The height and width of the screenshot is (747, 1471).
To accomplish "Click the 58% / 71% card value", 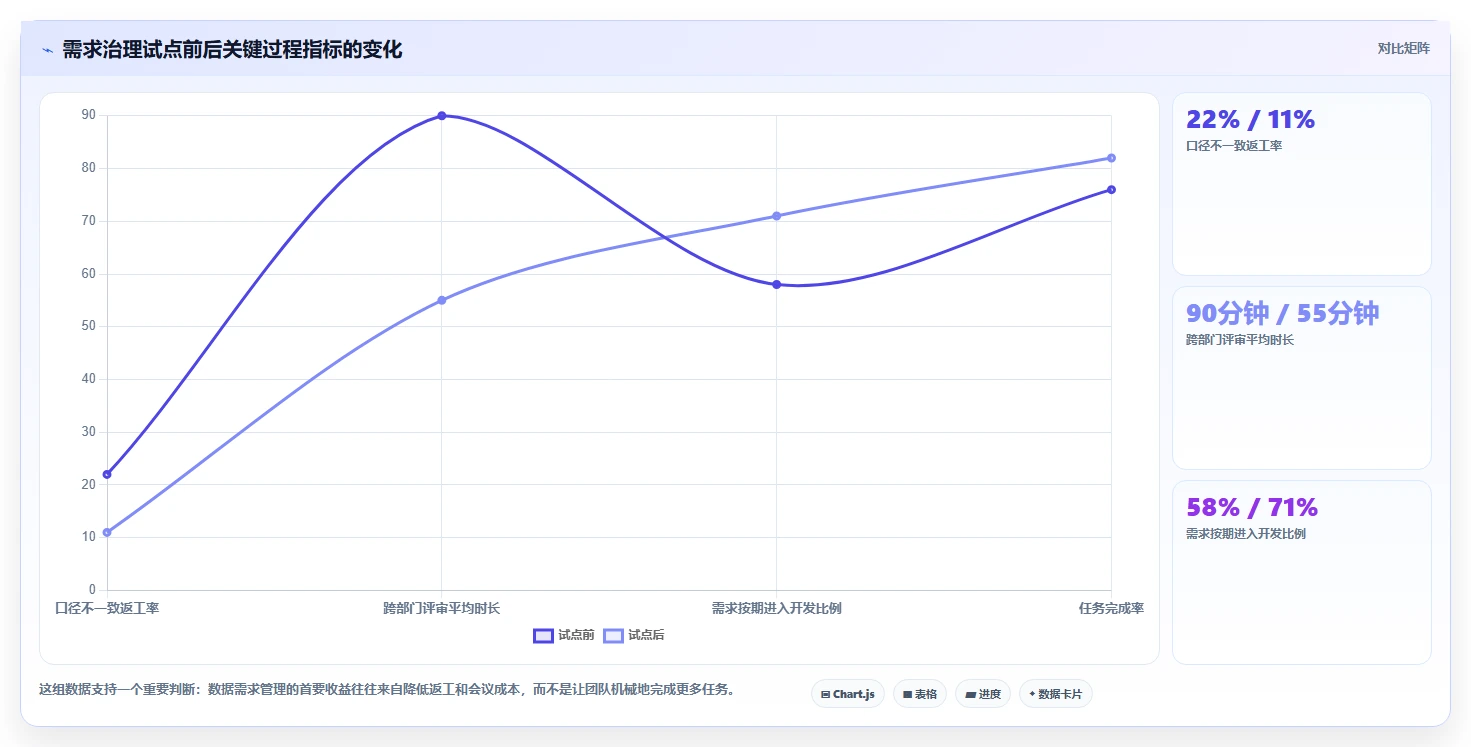I will 1252,507.
